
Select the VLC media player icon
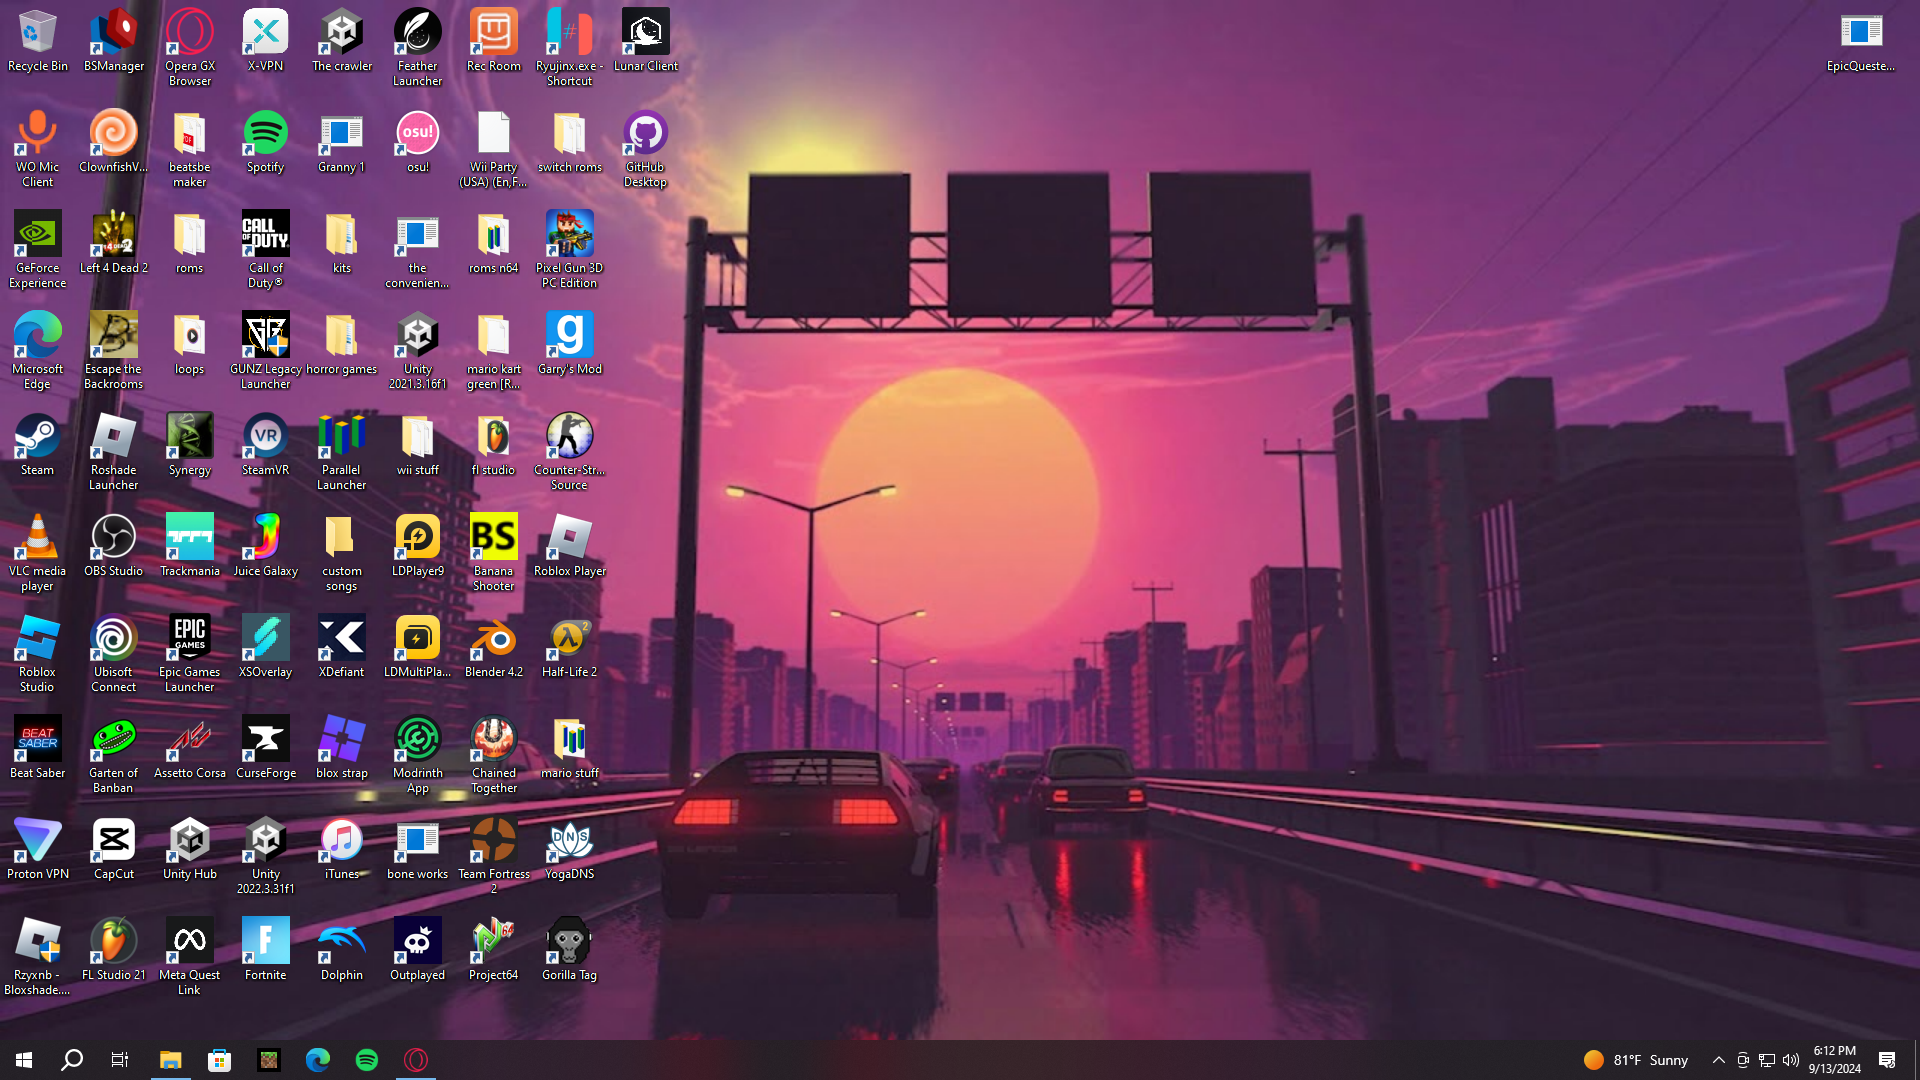[x=38, y=553]
